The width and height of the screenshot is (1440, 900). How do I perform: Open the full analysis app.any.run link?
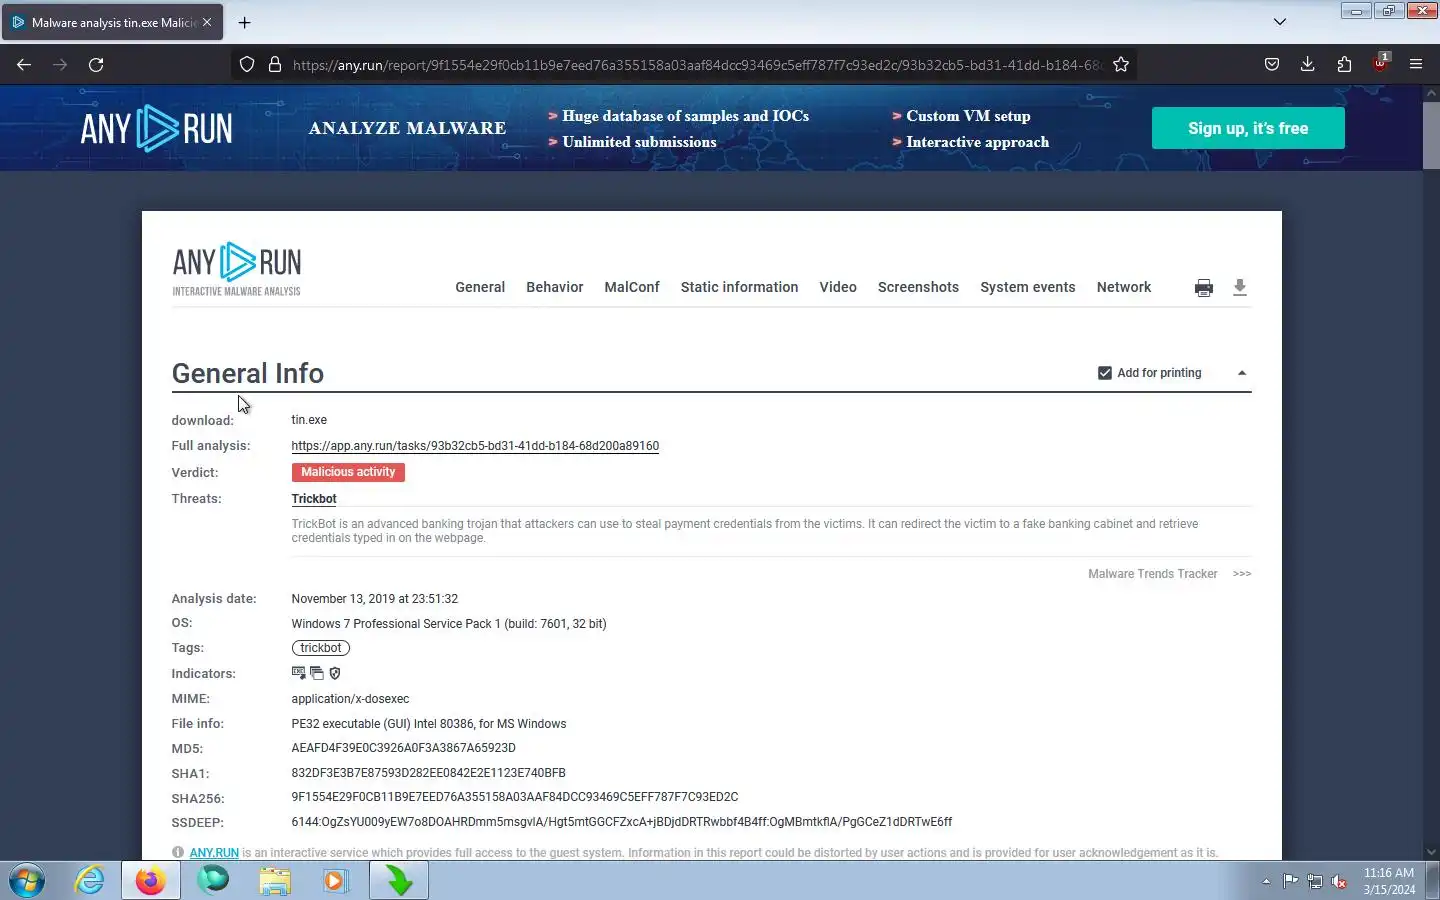(x=475, y=446)
